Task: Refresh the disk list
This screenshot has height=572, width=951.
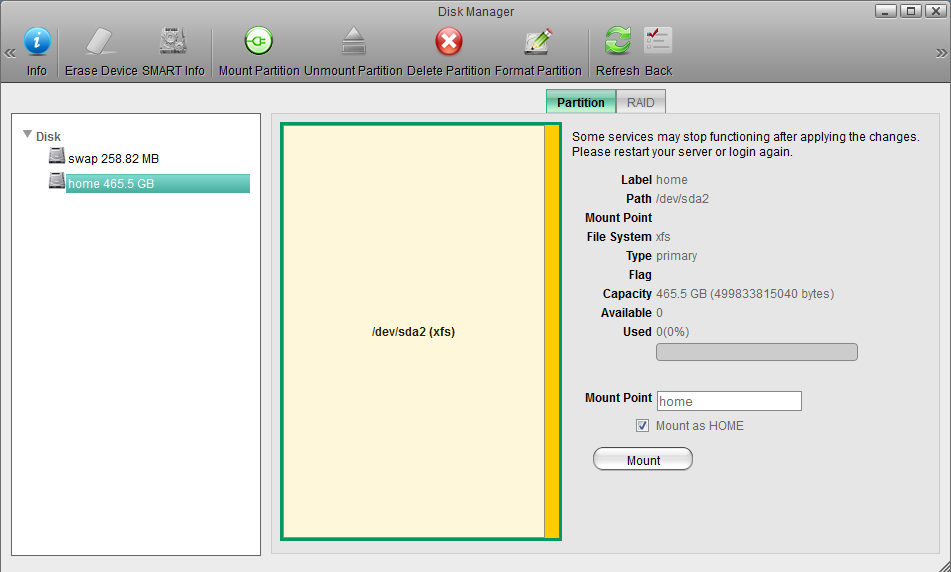Action: click(618, 42)
